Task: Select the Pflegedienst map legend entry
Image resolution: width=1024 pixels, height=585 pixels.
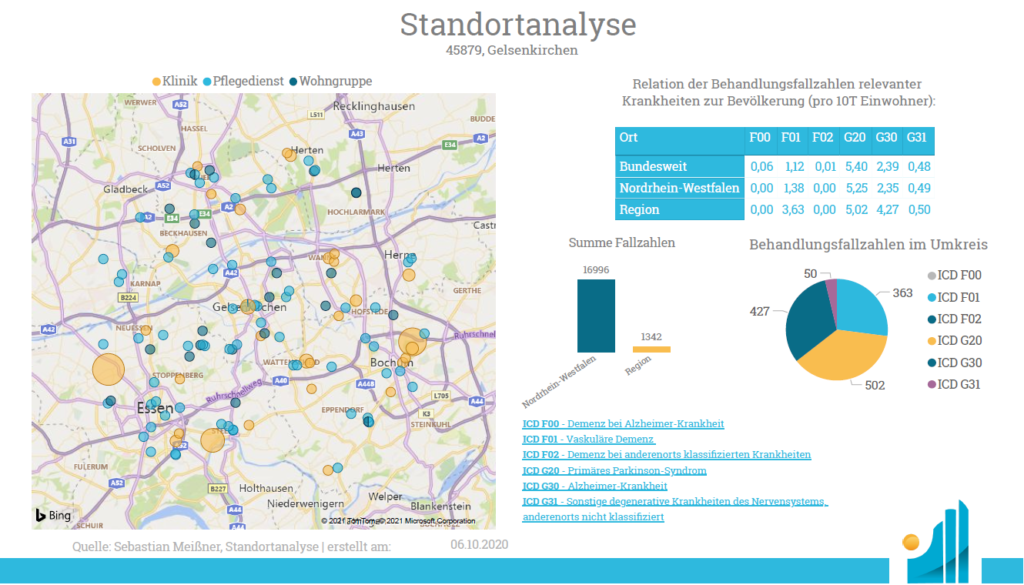Action: click(x=243, y=81)
